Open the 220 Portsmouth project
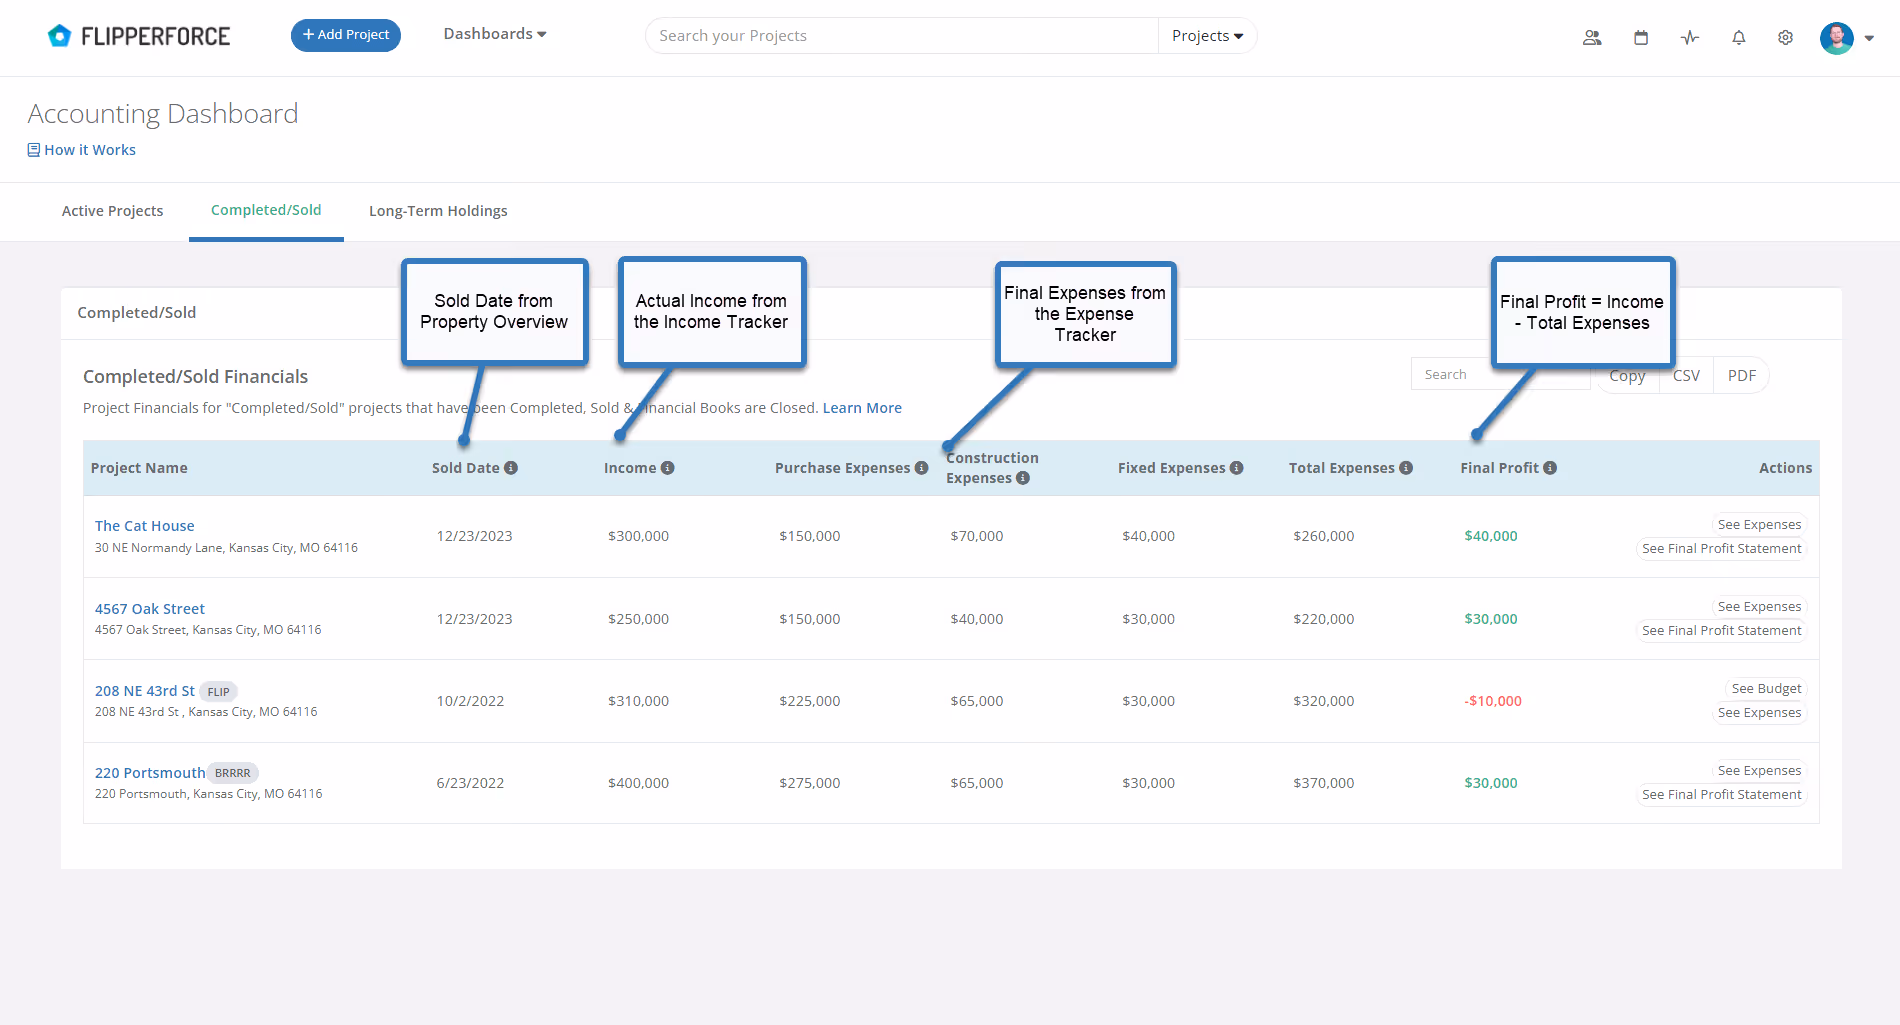 [x=150, y=773]
